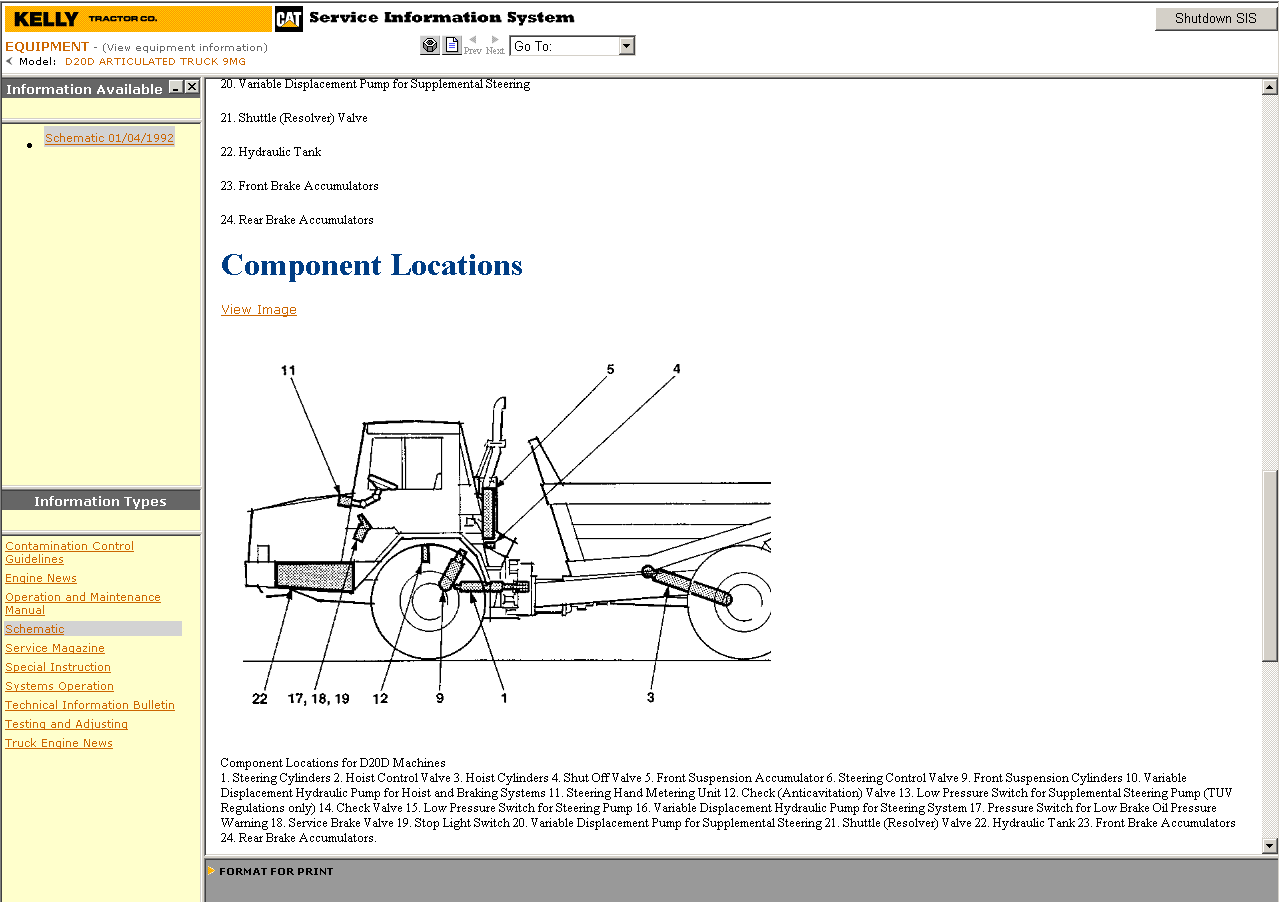Click the Information Types panel header
The height and width of the screenshot is (902, 1280).
100,501
